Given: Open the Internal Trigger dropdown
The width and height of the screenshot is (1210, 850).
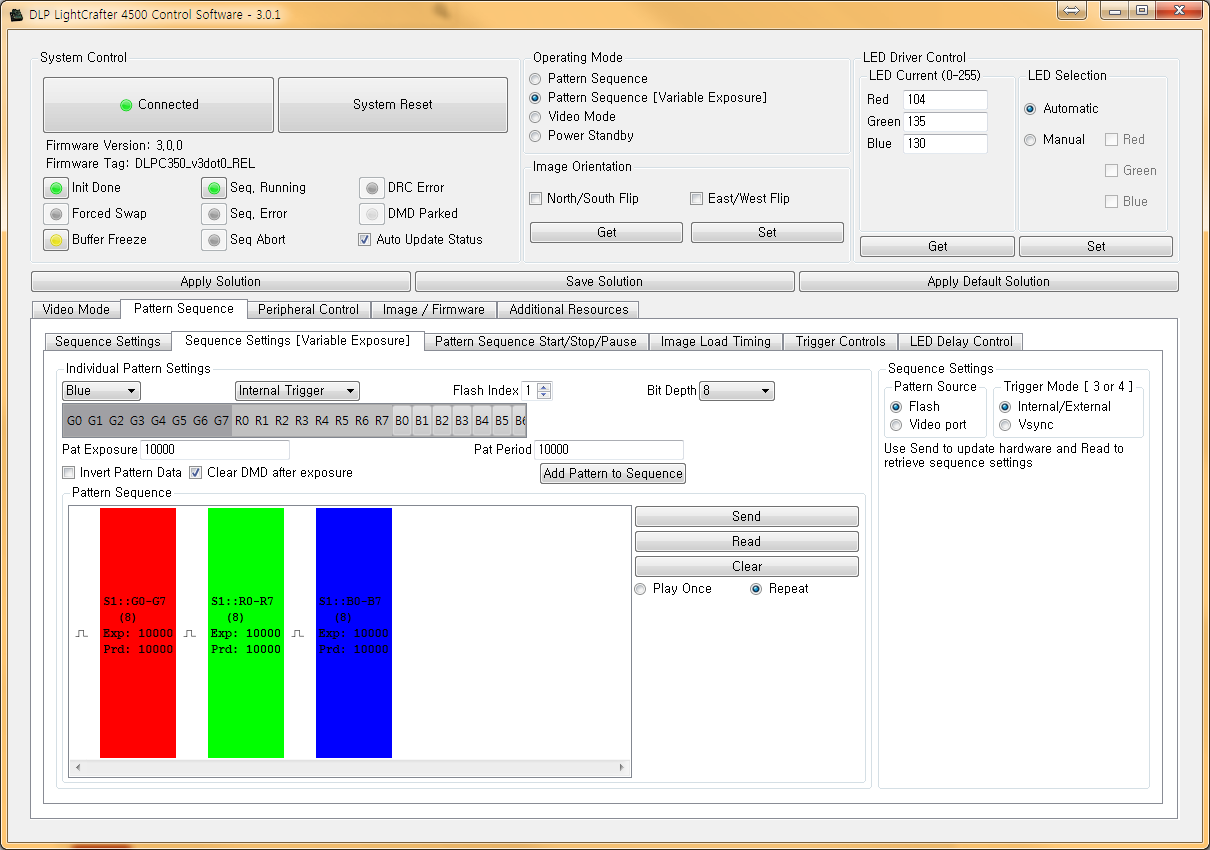Looking at the screenshot, I should 297,391.
